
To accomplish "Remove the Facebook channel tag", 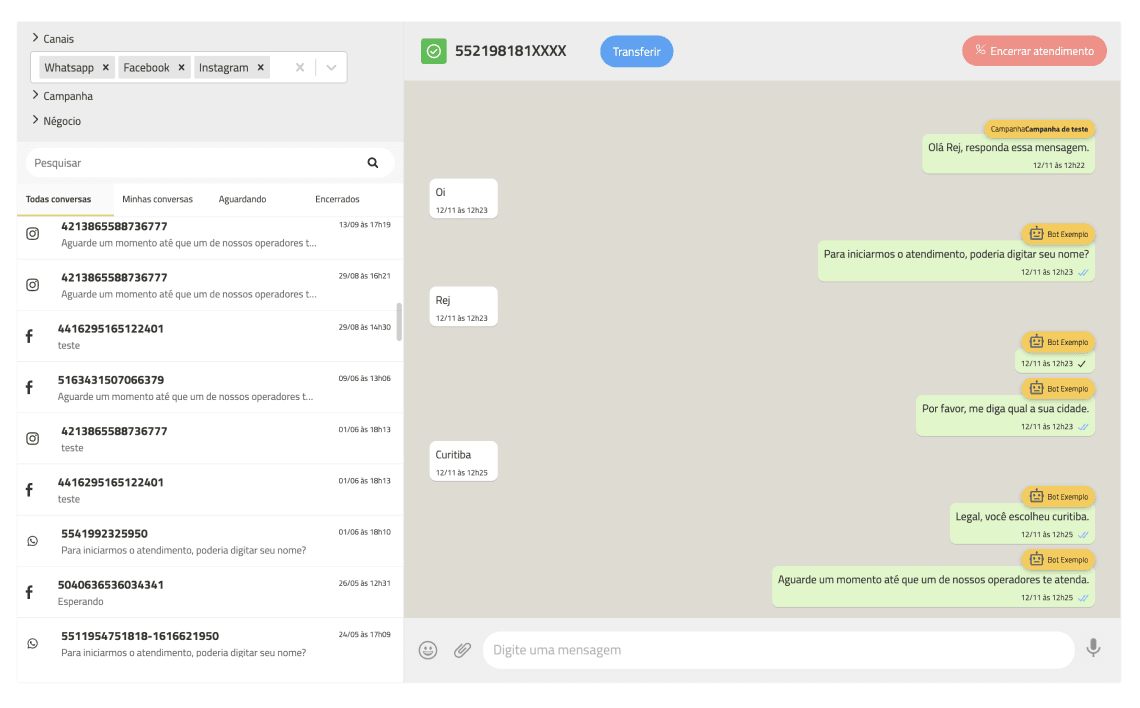I will coord(182,68).
